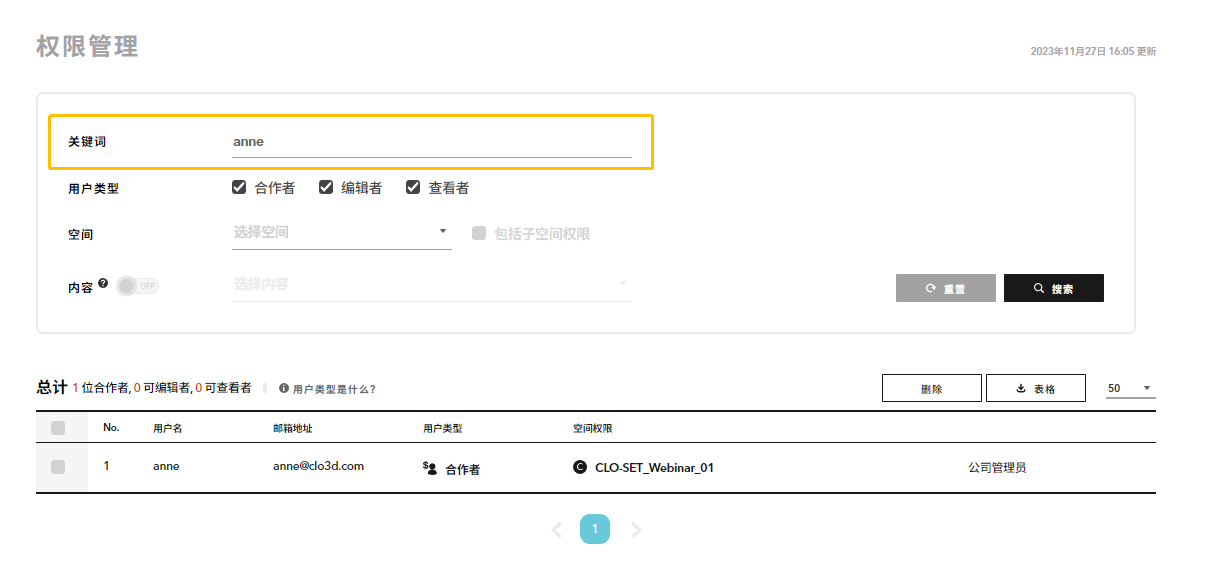Open the 选择内容 dropdown

[432, 284]
